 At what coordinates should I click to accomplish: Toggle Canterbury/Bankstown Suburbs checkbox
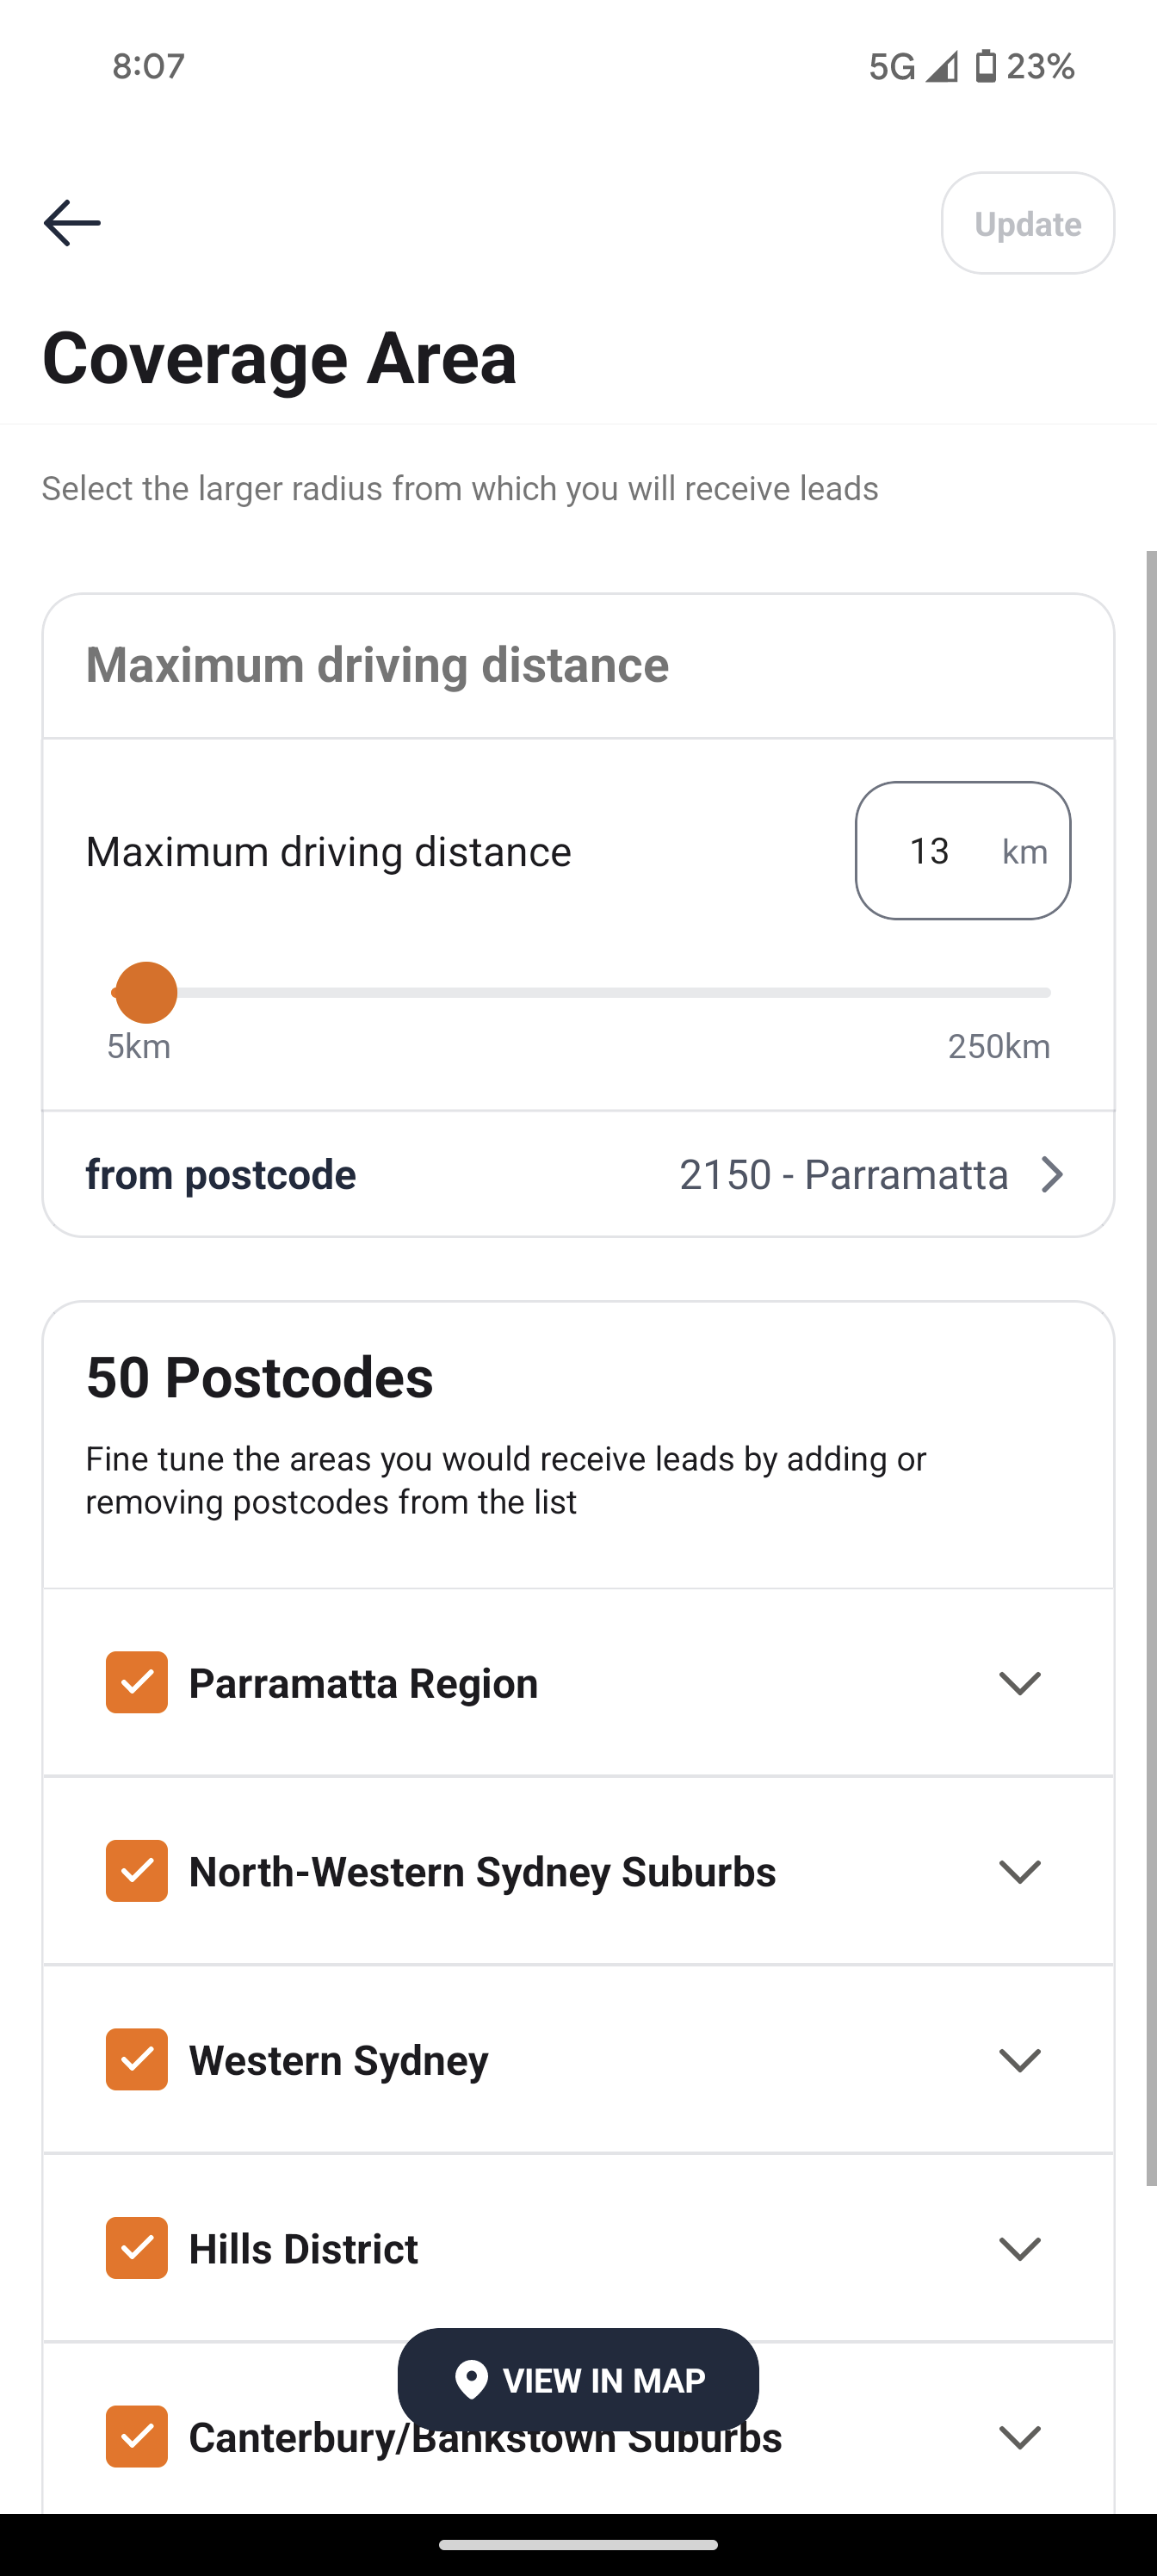(x=137, y=2436)
